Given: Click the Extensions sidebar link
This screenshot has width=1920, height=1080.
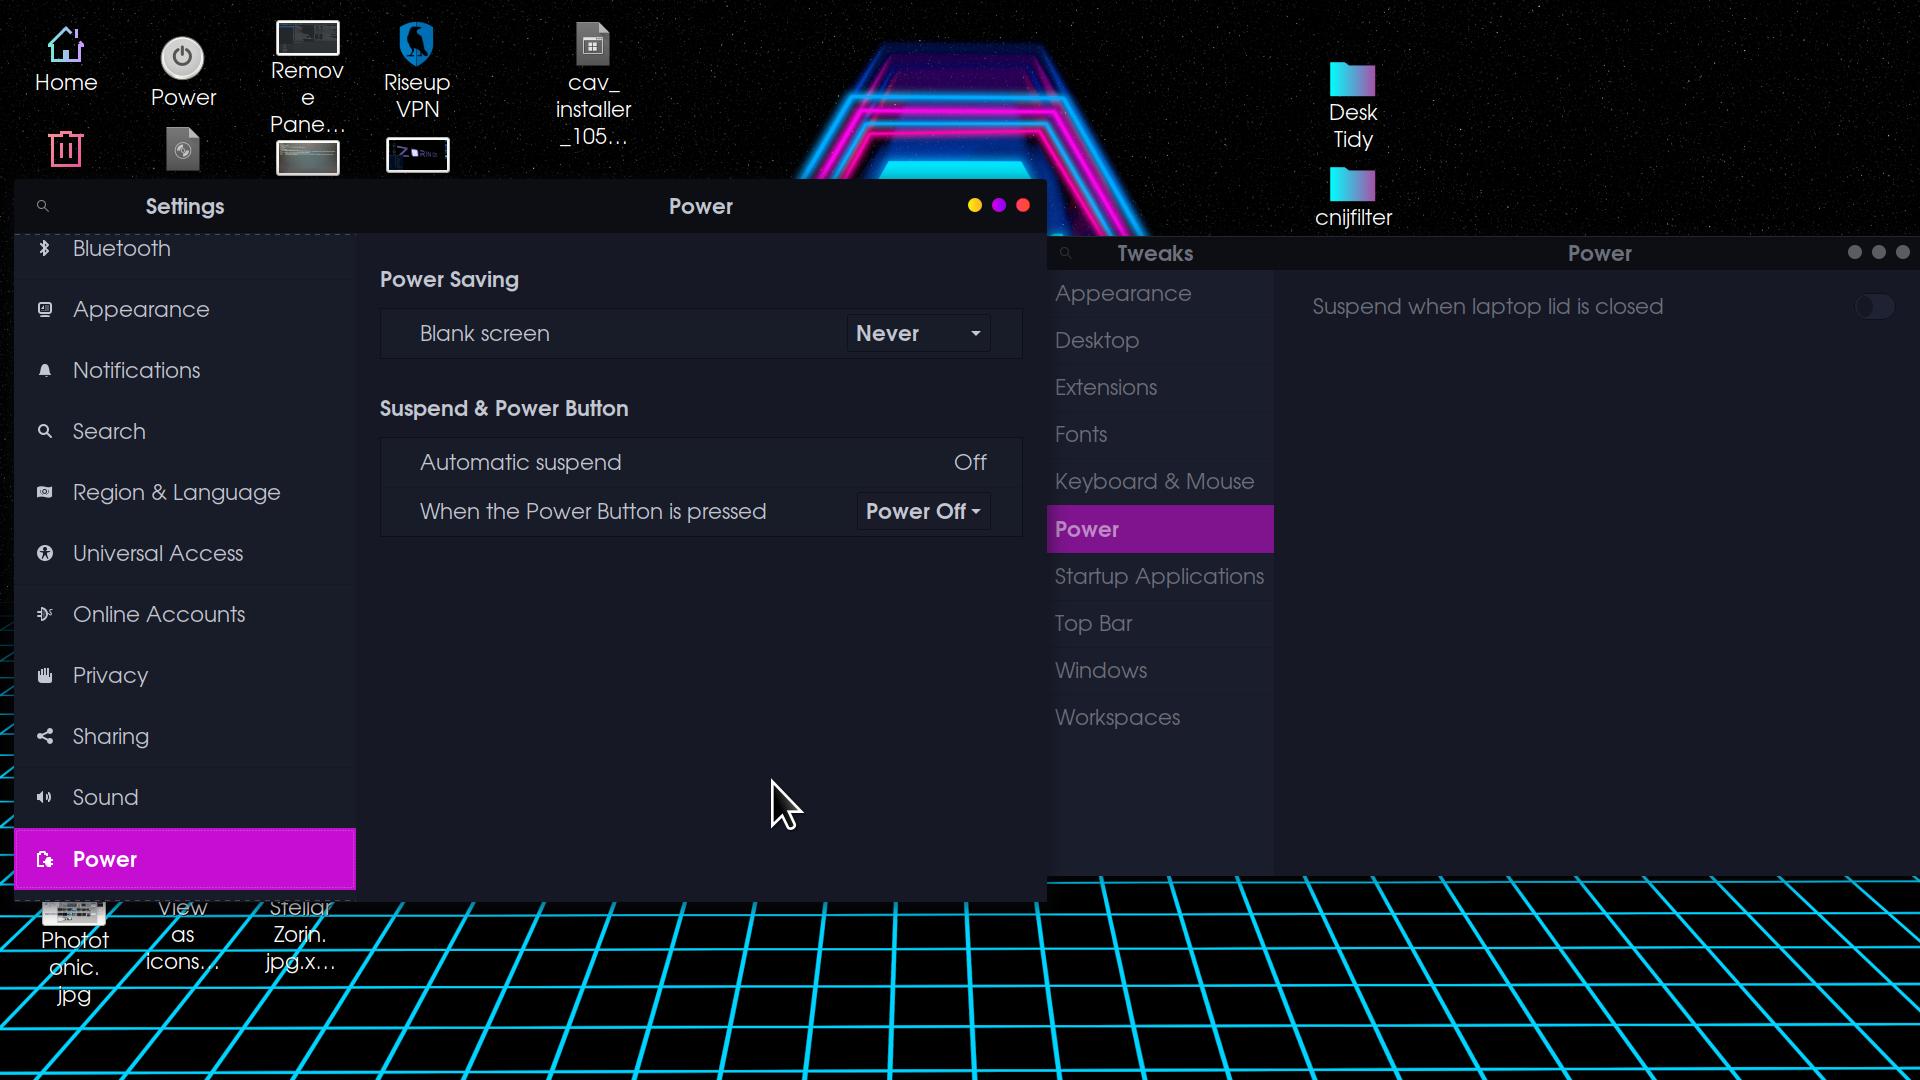Looking at the screenshot, I should (1105, 386).
